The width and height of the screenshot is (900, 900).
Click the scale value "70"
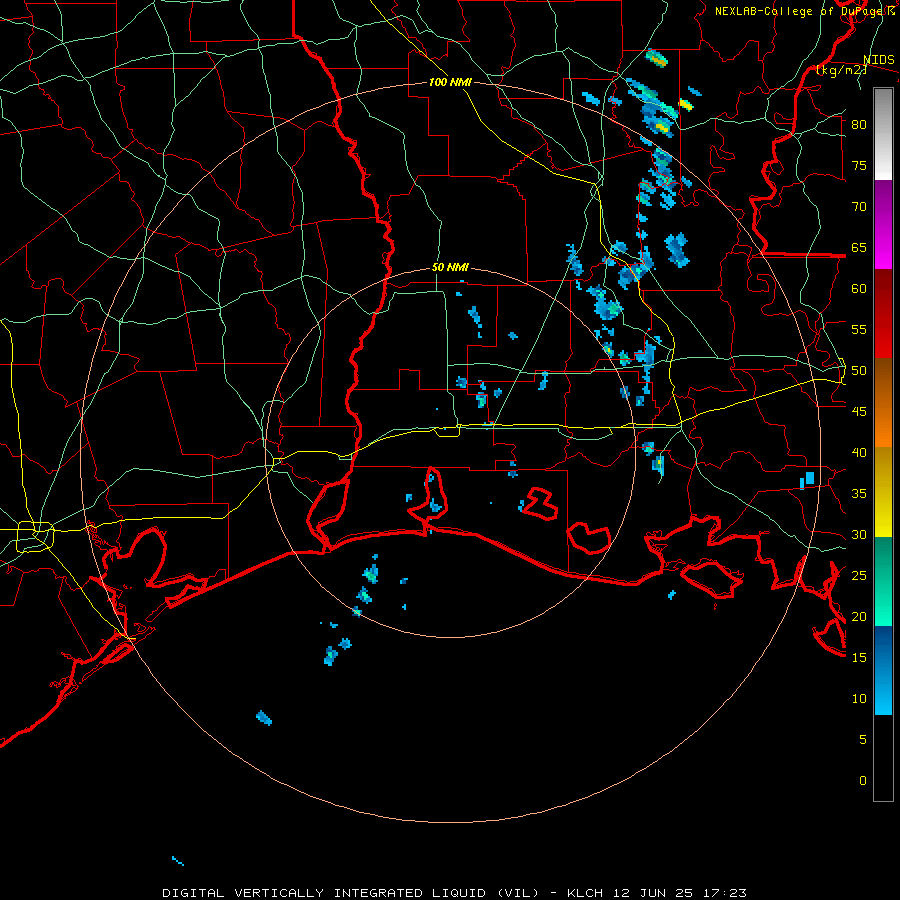pos(859,207)
